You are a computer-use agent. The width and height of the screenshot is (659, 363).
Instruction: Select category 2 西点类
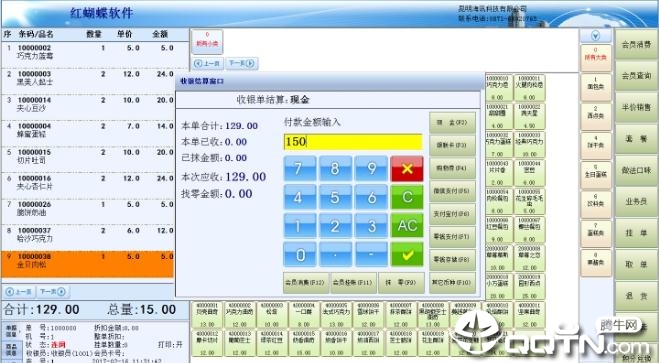point(596,116)
